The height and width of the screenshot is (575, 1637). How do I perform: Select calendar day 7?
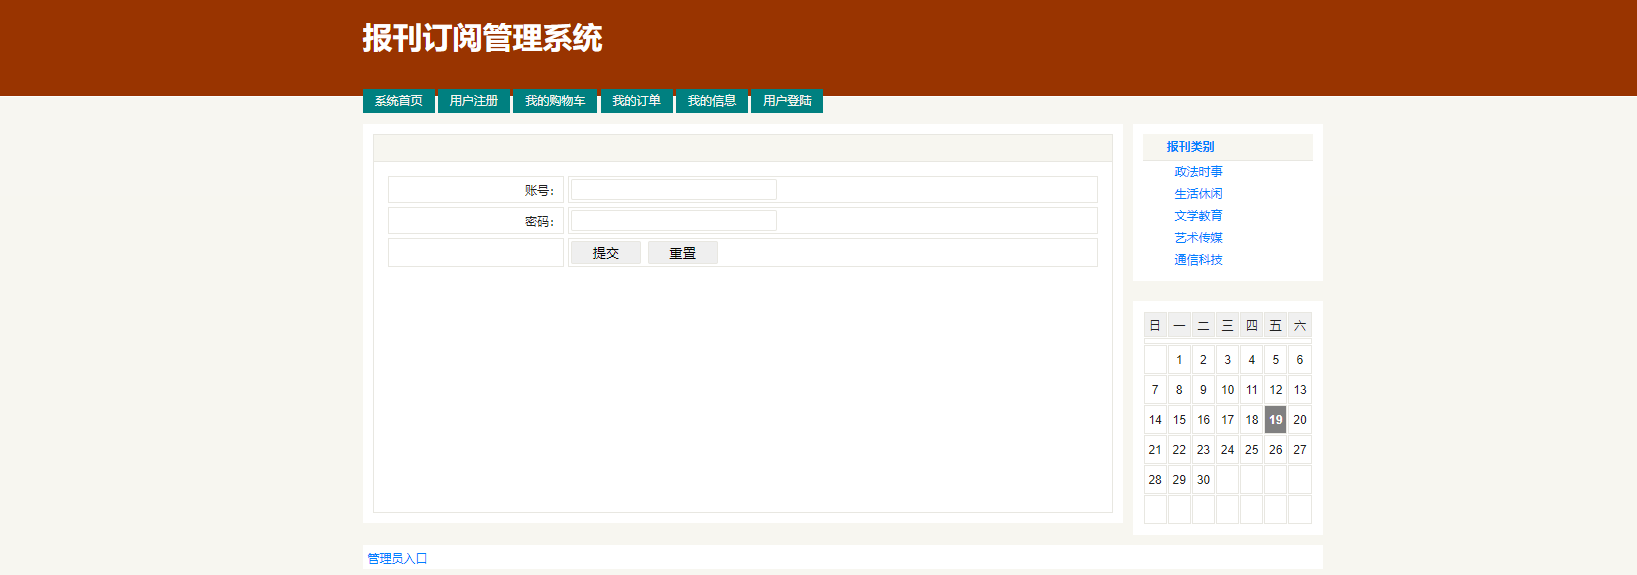click(x=1155, y=390)
